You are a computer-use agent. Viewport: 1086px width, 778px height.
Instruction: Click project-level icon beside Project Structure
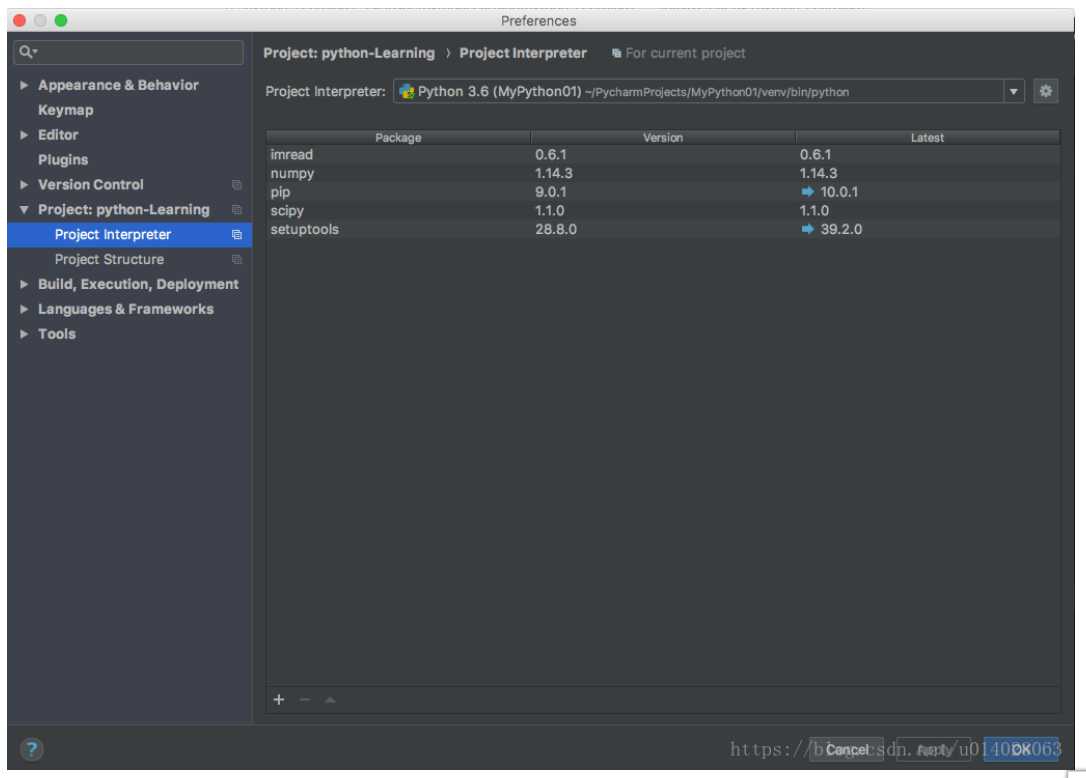(237, 260)
